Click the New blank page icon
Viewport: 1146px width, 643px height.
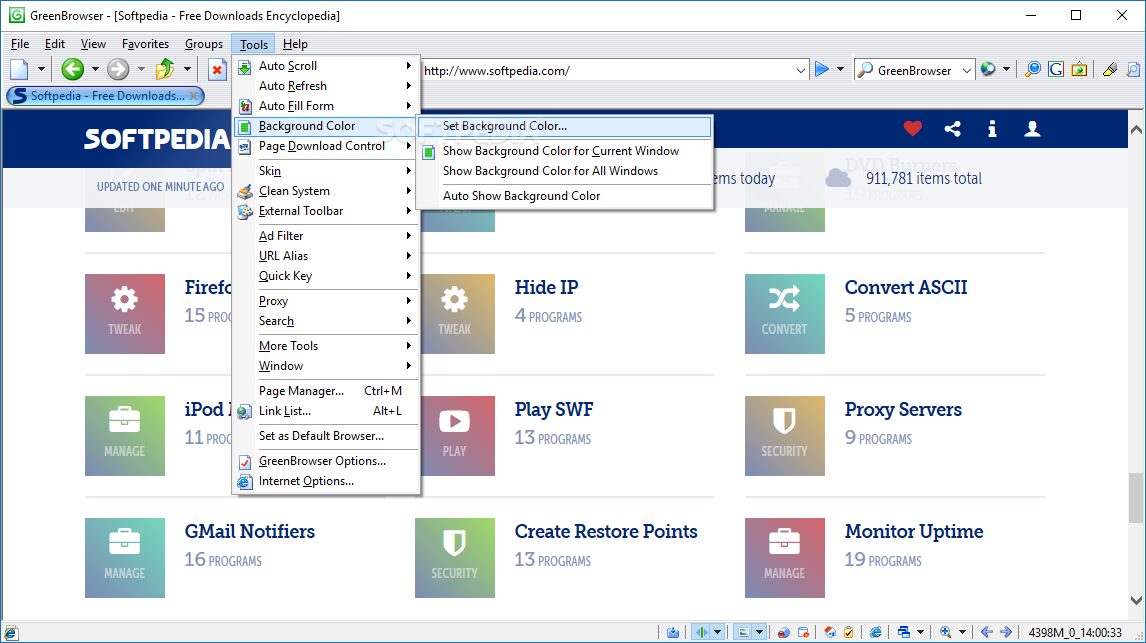coord(20,69)
